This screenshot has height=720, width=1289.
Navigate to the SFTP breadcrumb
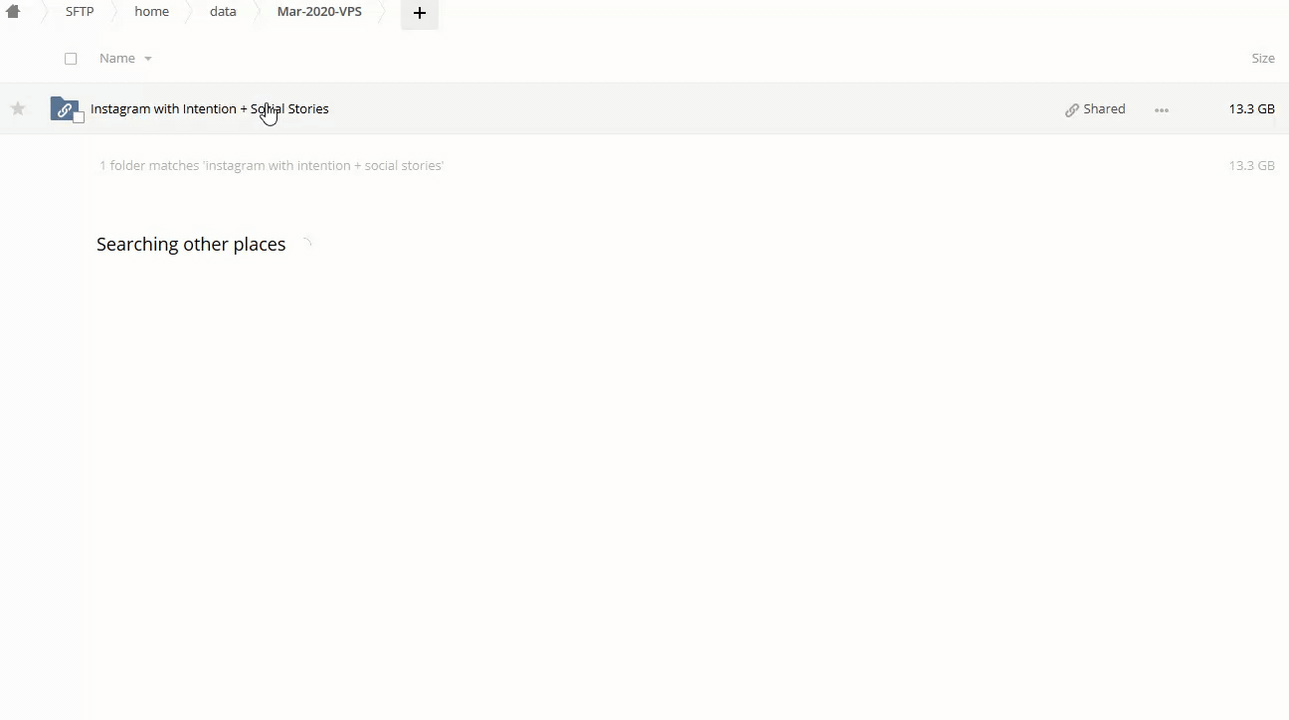click(79, 12)
